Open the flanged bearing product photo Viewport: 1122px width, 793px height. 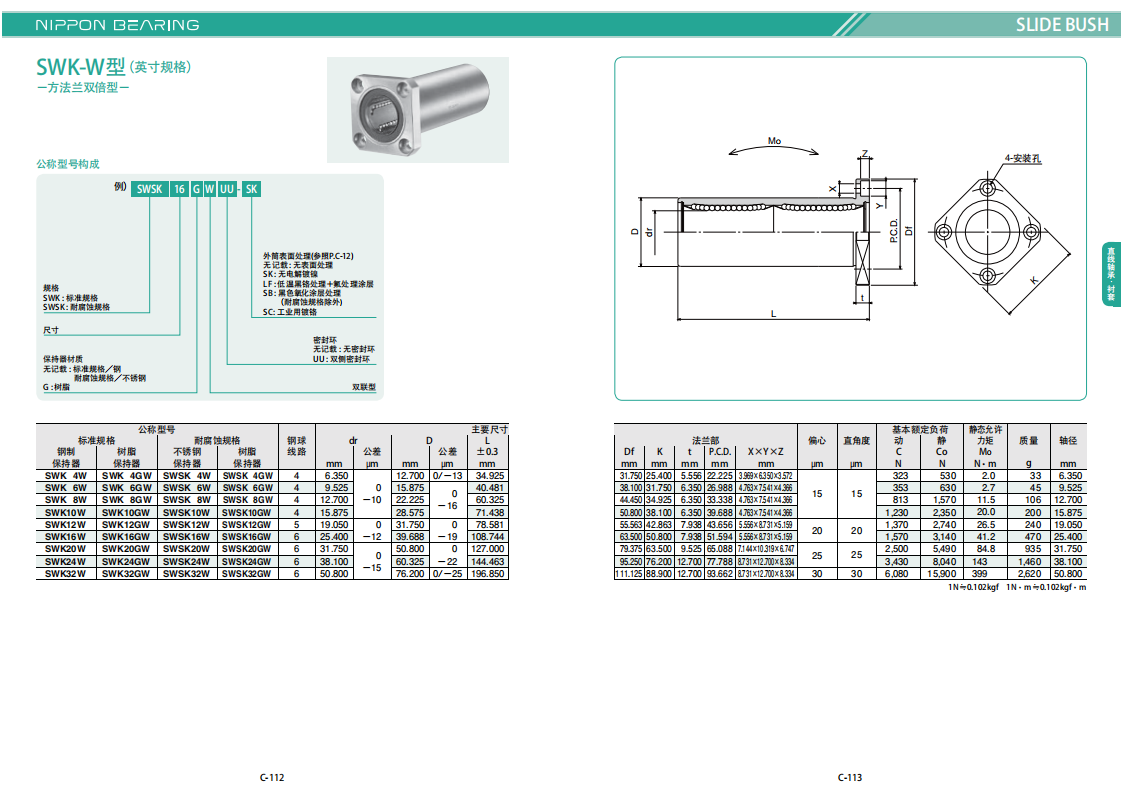(x=418, y=110)
